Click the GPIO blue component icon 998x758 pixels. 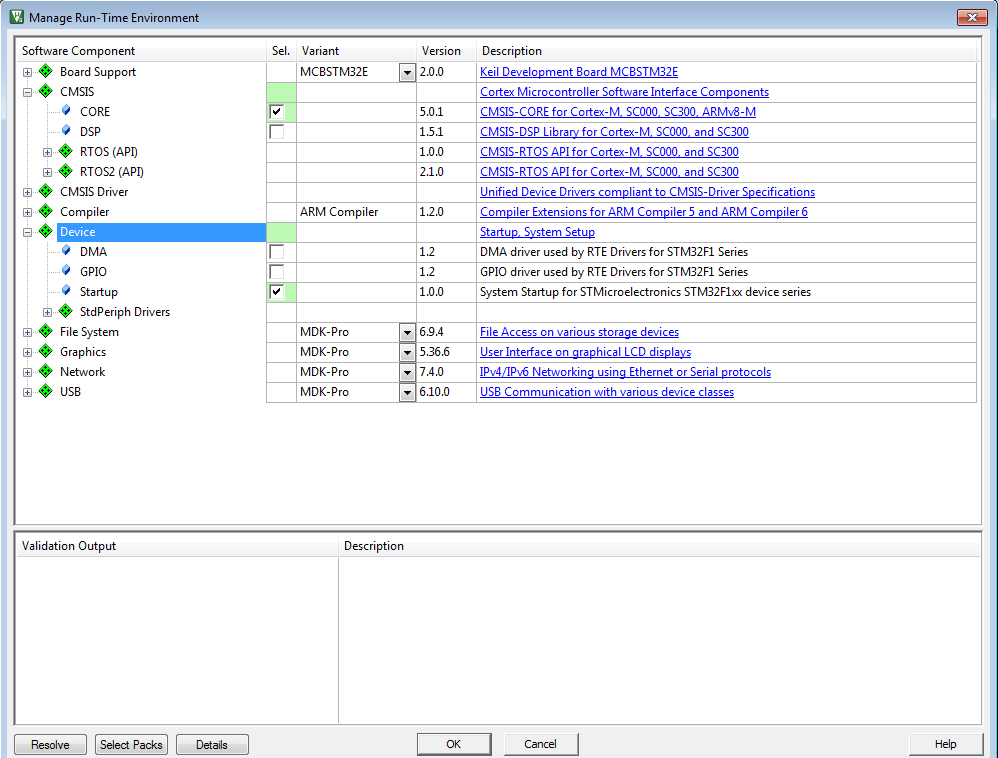(66, 270)
